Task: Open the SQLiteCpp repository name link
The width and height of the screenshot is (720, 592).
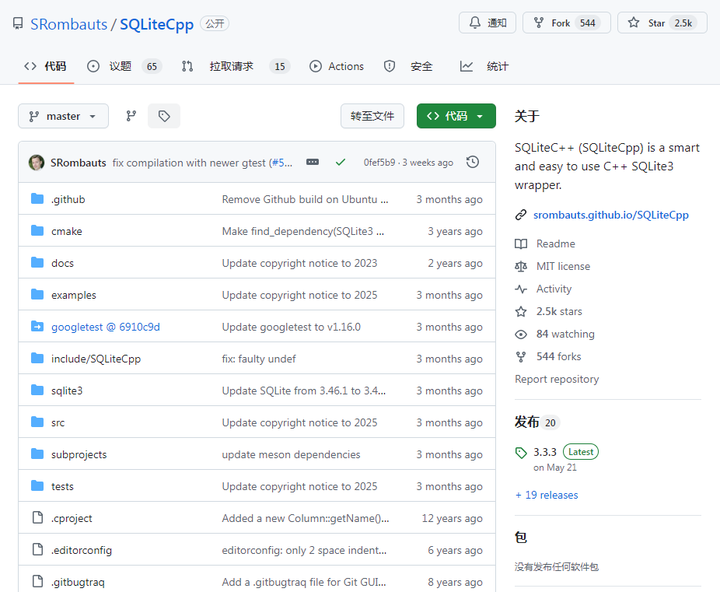Action: pos(157,24)
